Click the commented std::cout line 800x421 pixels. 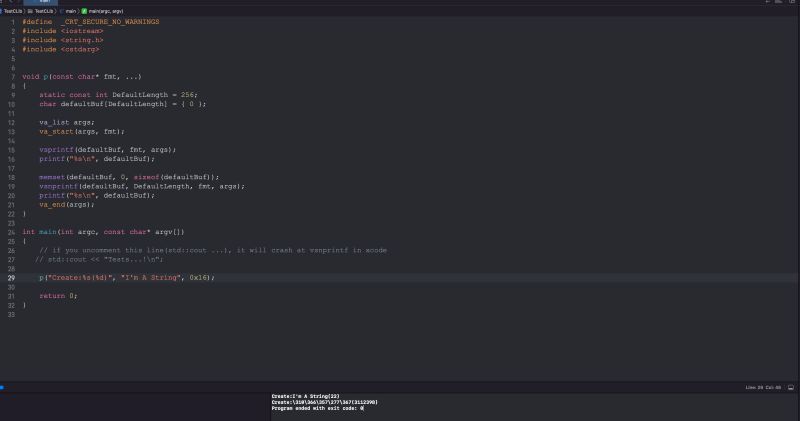(x=99, y=259)
